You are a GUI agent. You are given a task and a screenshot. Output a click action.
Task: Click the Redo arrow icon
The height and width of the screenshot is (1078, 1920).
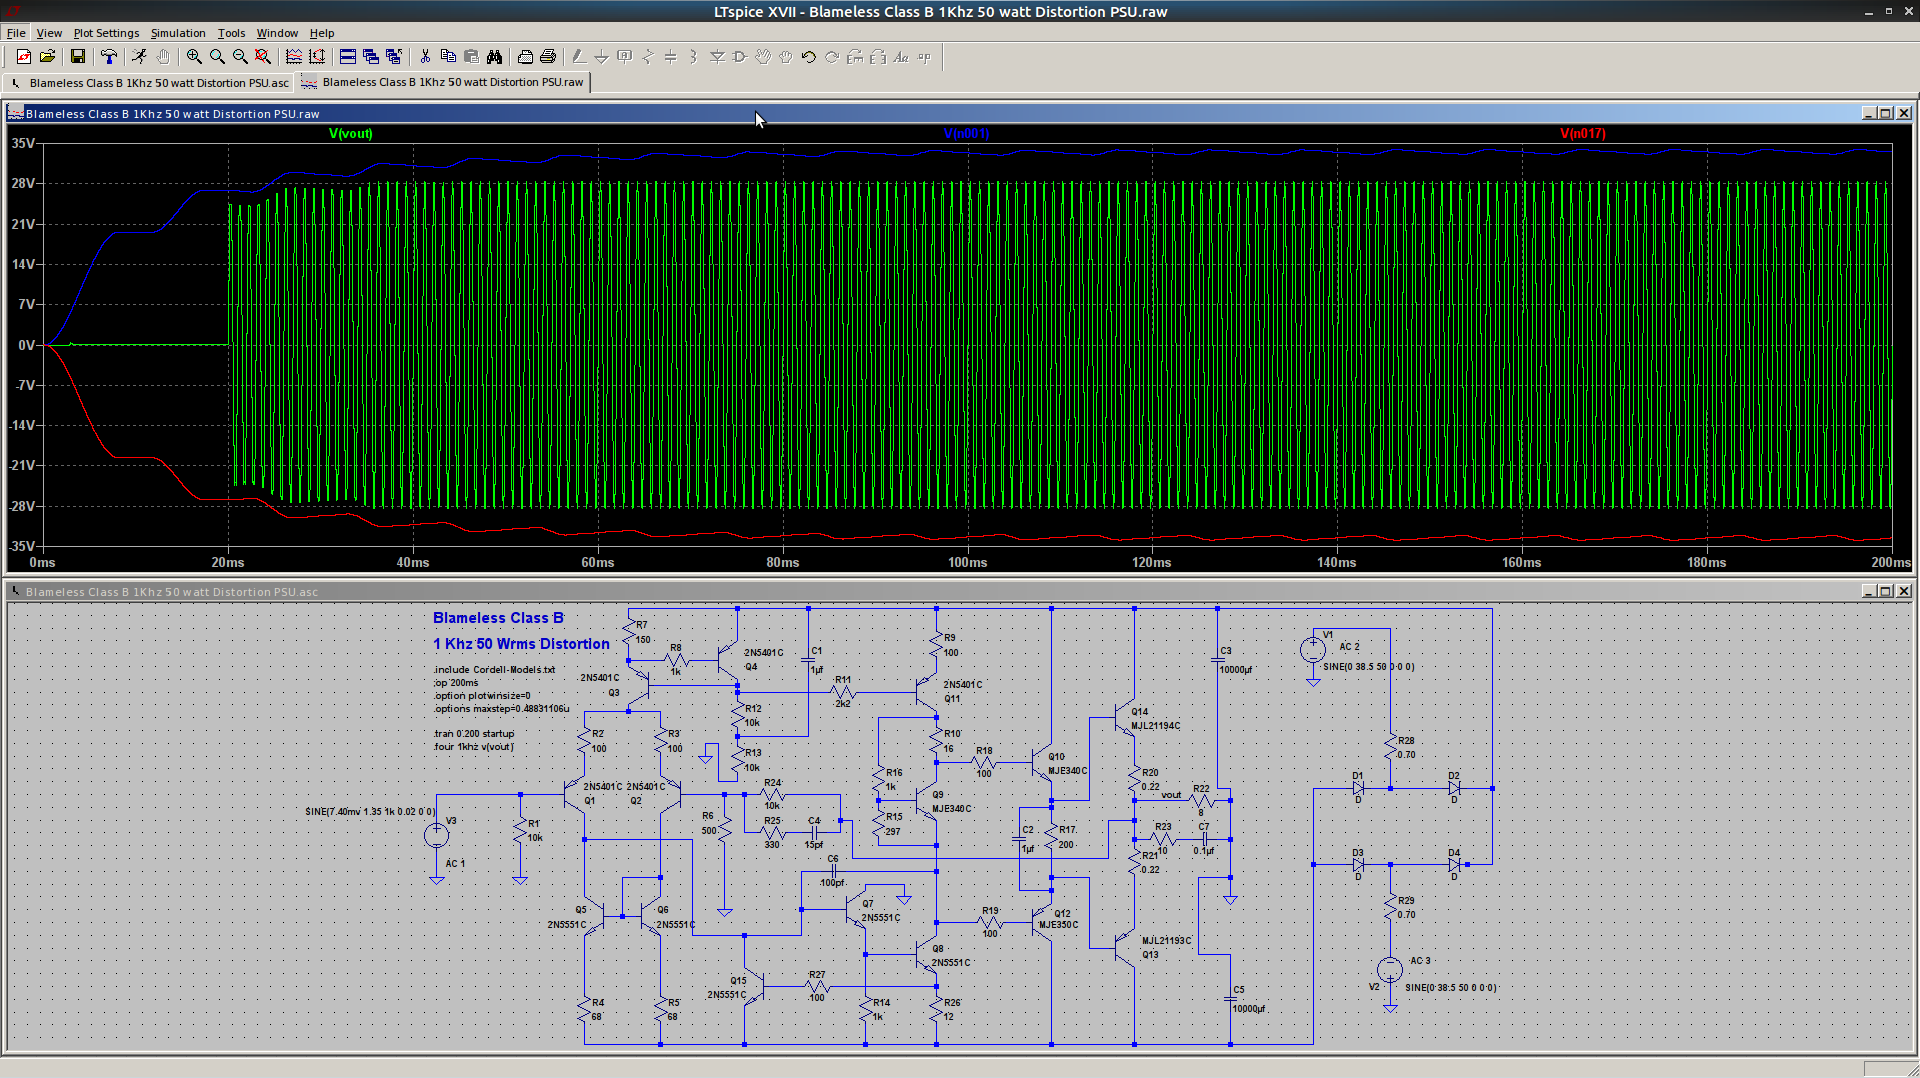832,57
